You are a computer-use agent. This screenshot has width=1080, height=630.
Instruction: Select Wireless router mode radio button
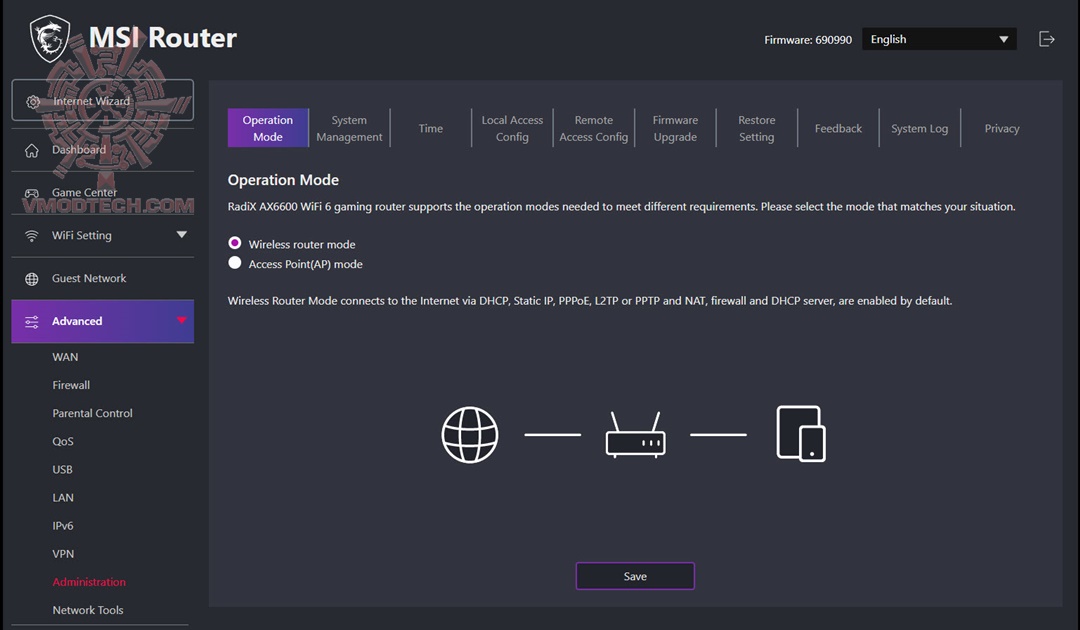pyautogui.click(x=235, y=243)
